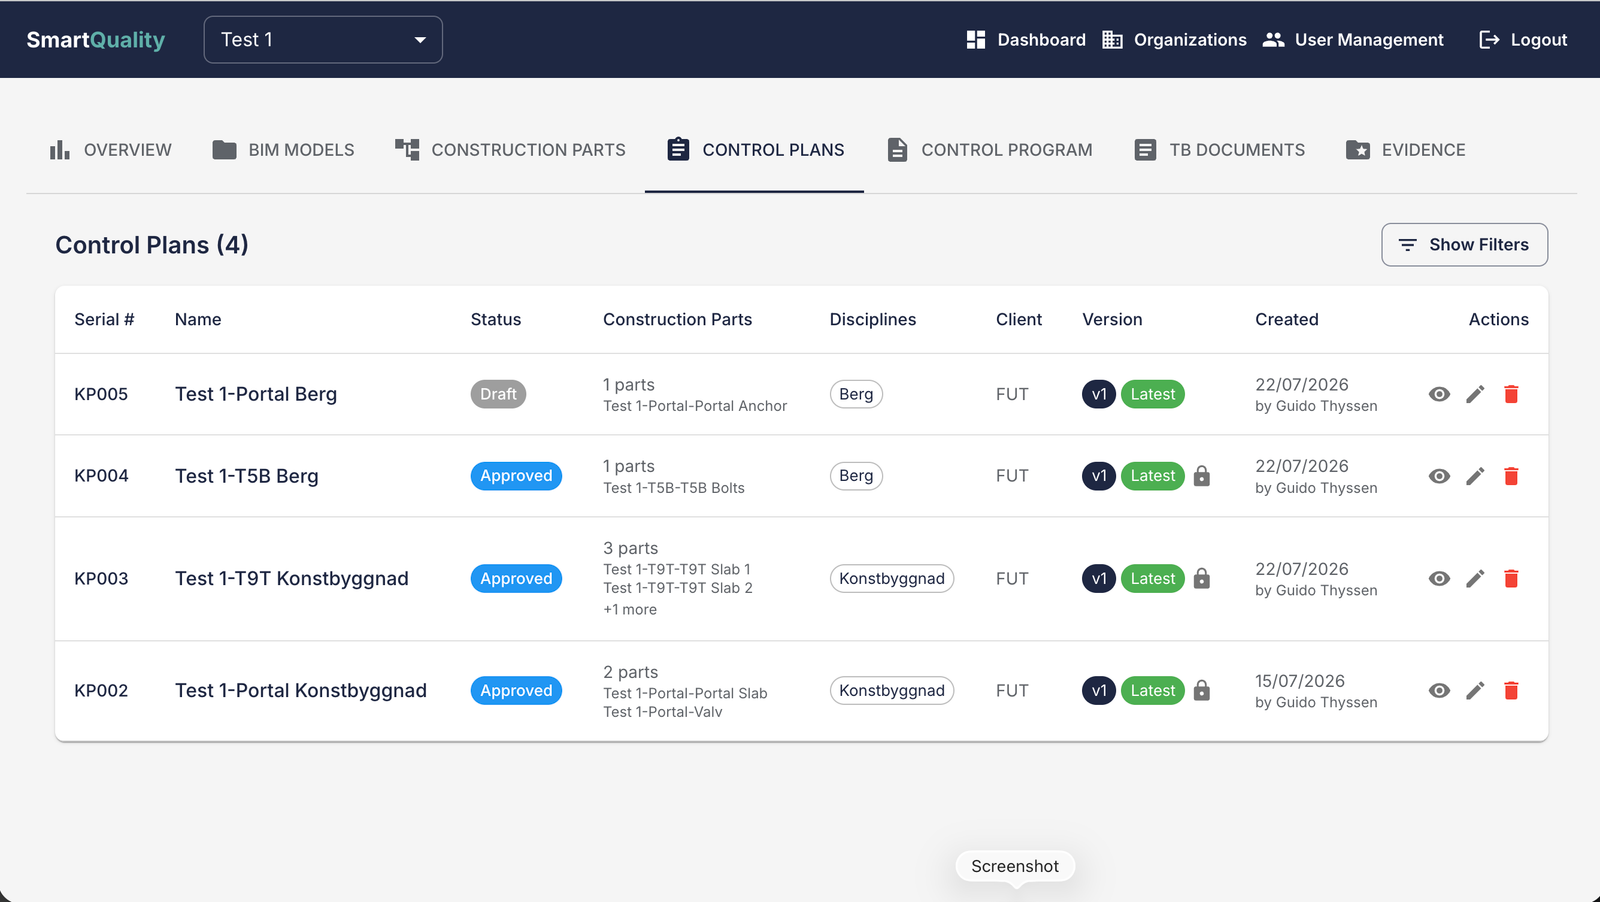View the KP004 Test 1-T5B Berg plan

coord(1439,476)
